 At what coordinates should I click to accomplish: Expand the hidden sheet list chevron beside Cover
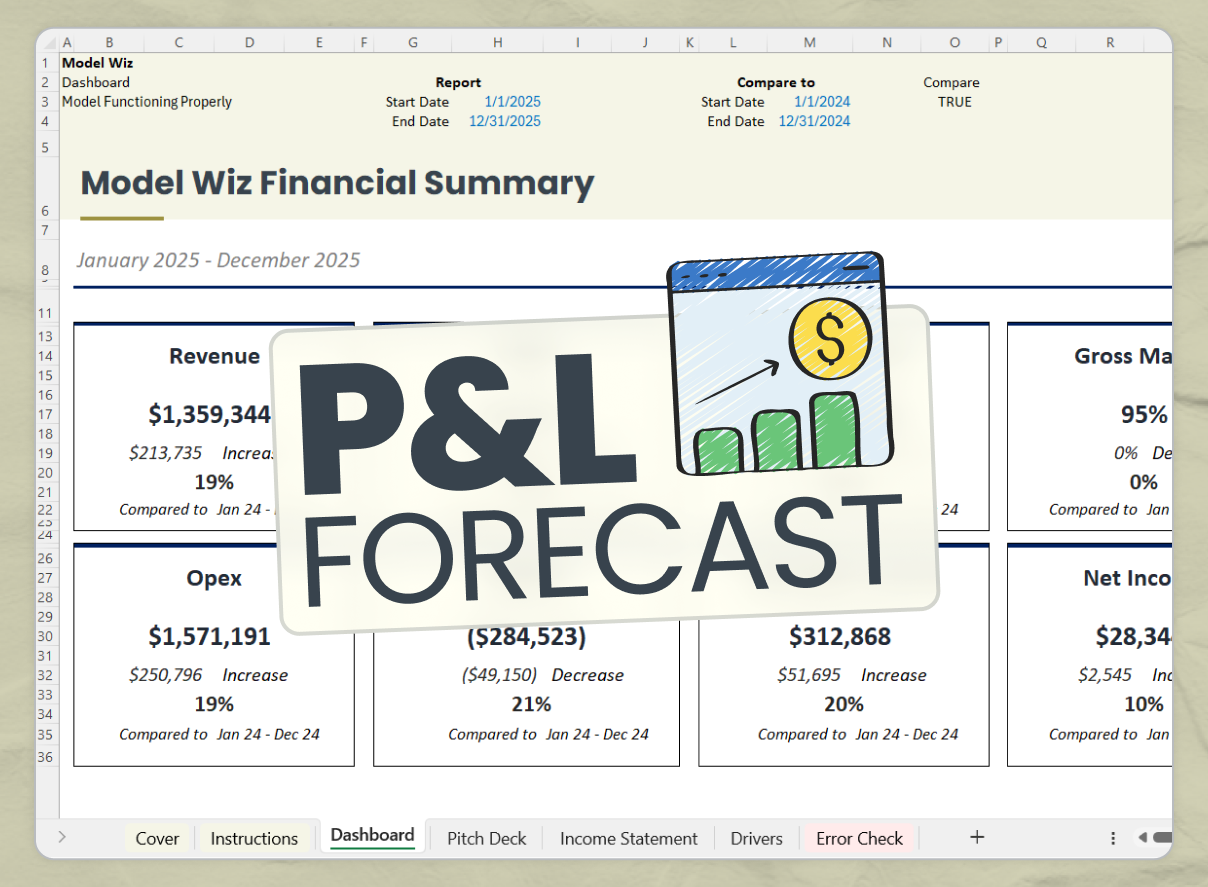(63, 835)
